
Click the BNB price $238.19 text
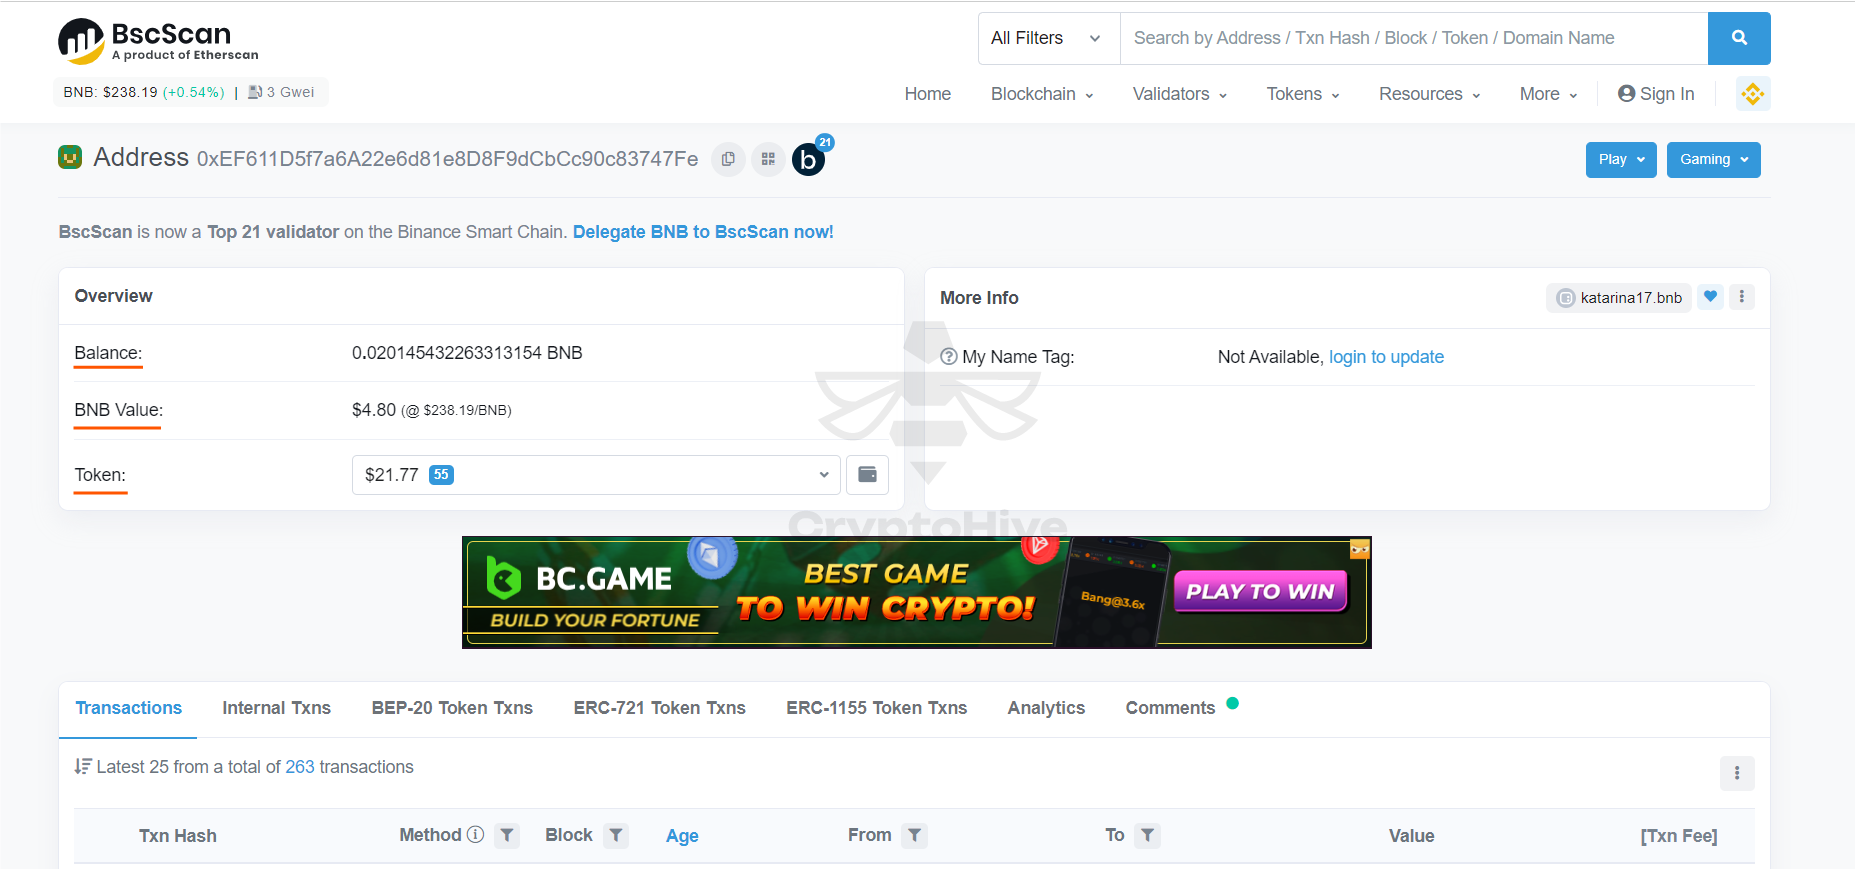point(130,92)
